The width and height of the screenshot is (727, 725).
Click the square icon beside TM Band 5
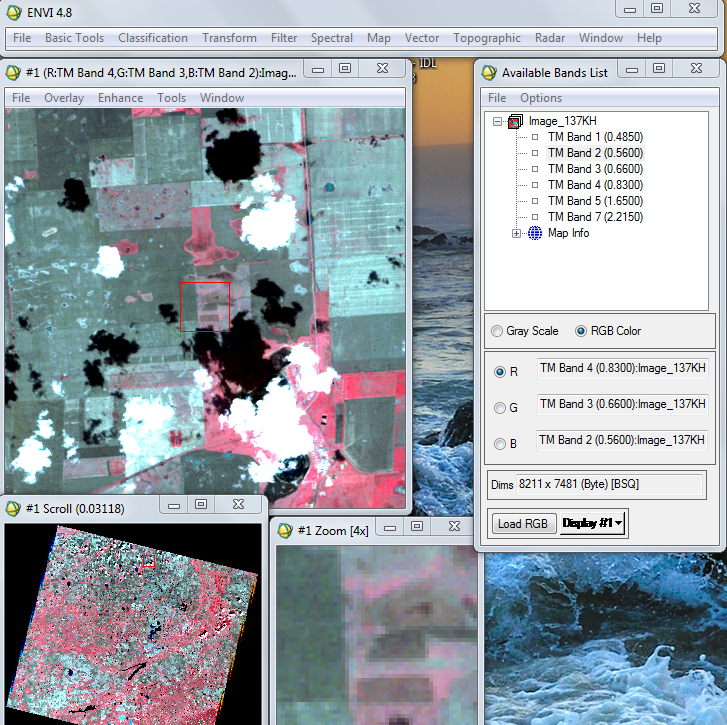coord(535,201)
